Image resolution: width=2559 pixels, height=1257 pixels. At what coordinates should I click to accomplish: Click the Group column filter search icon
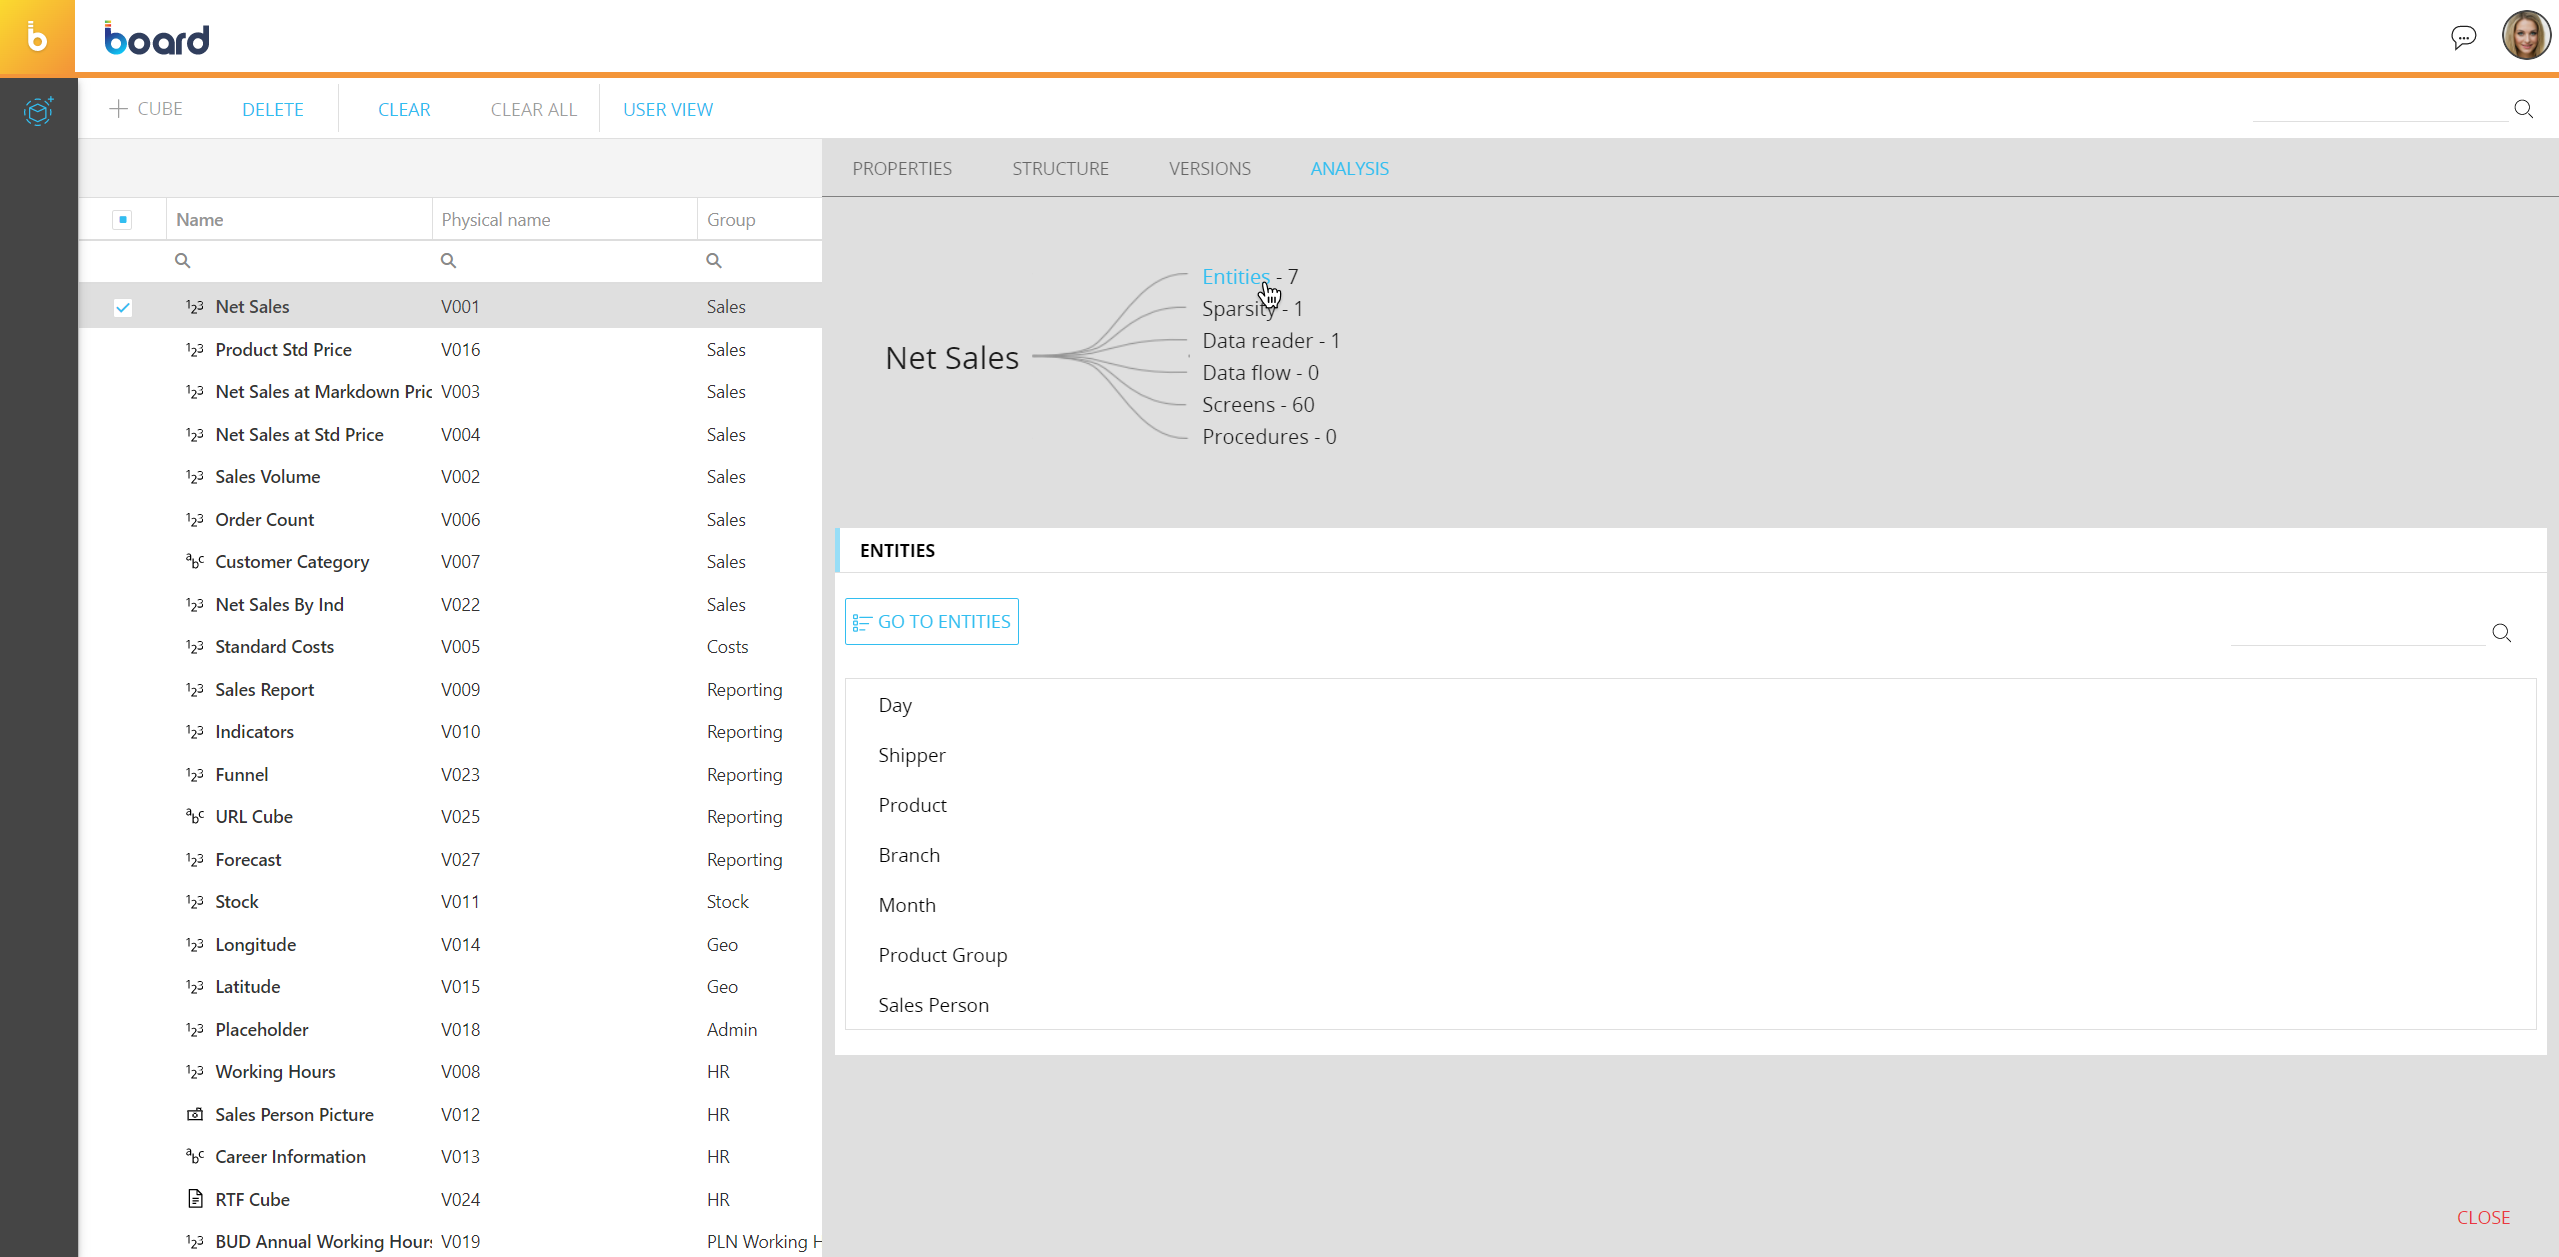tap(713, 261)
